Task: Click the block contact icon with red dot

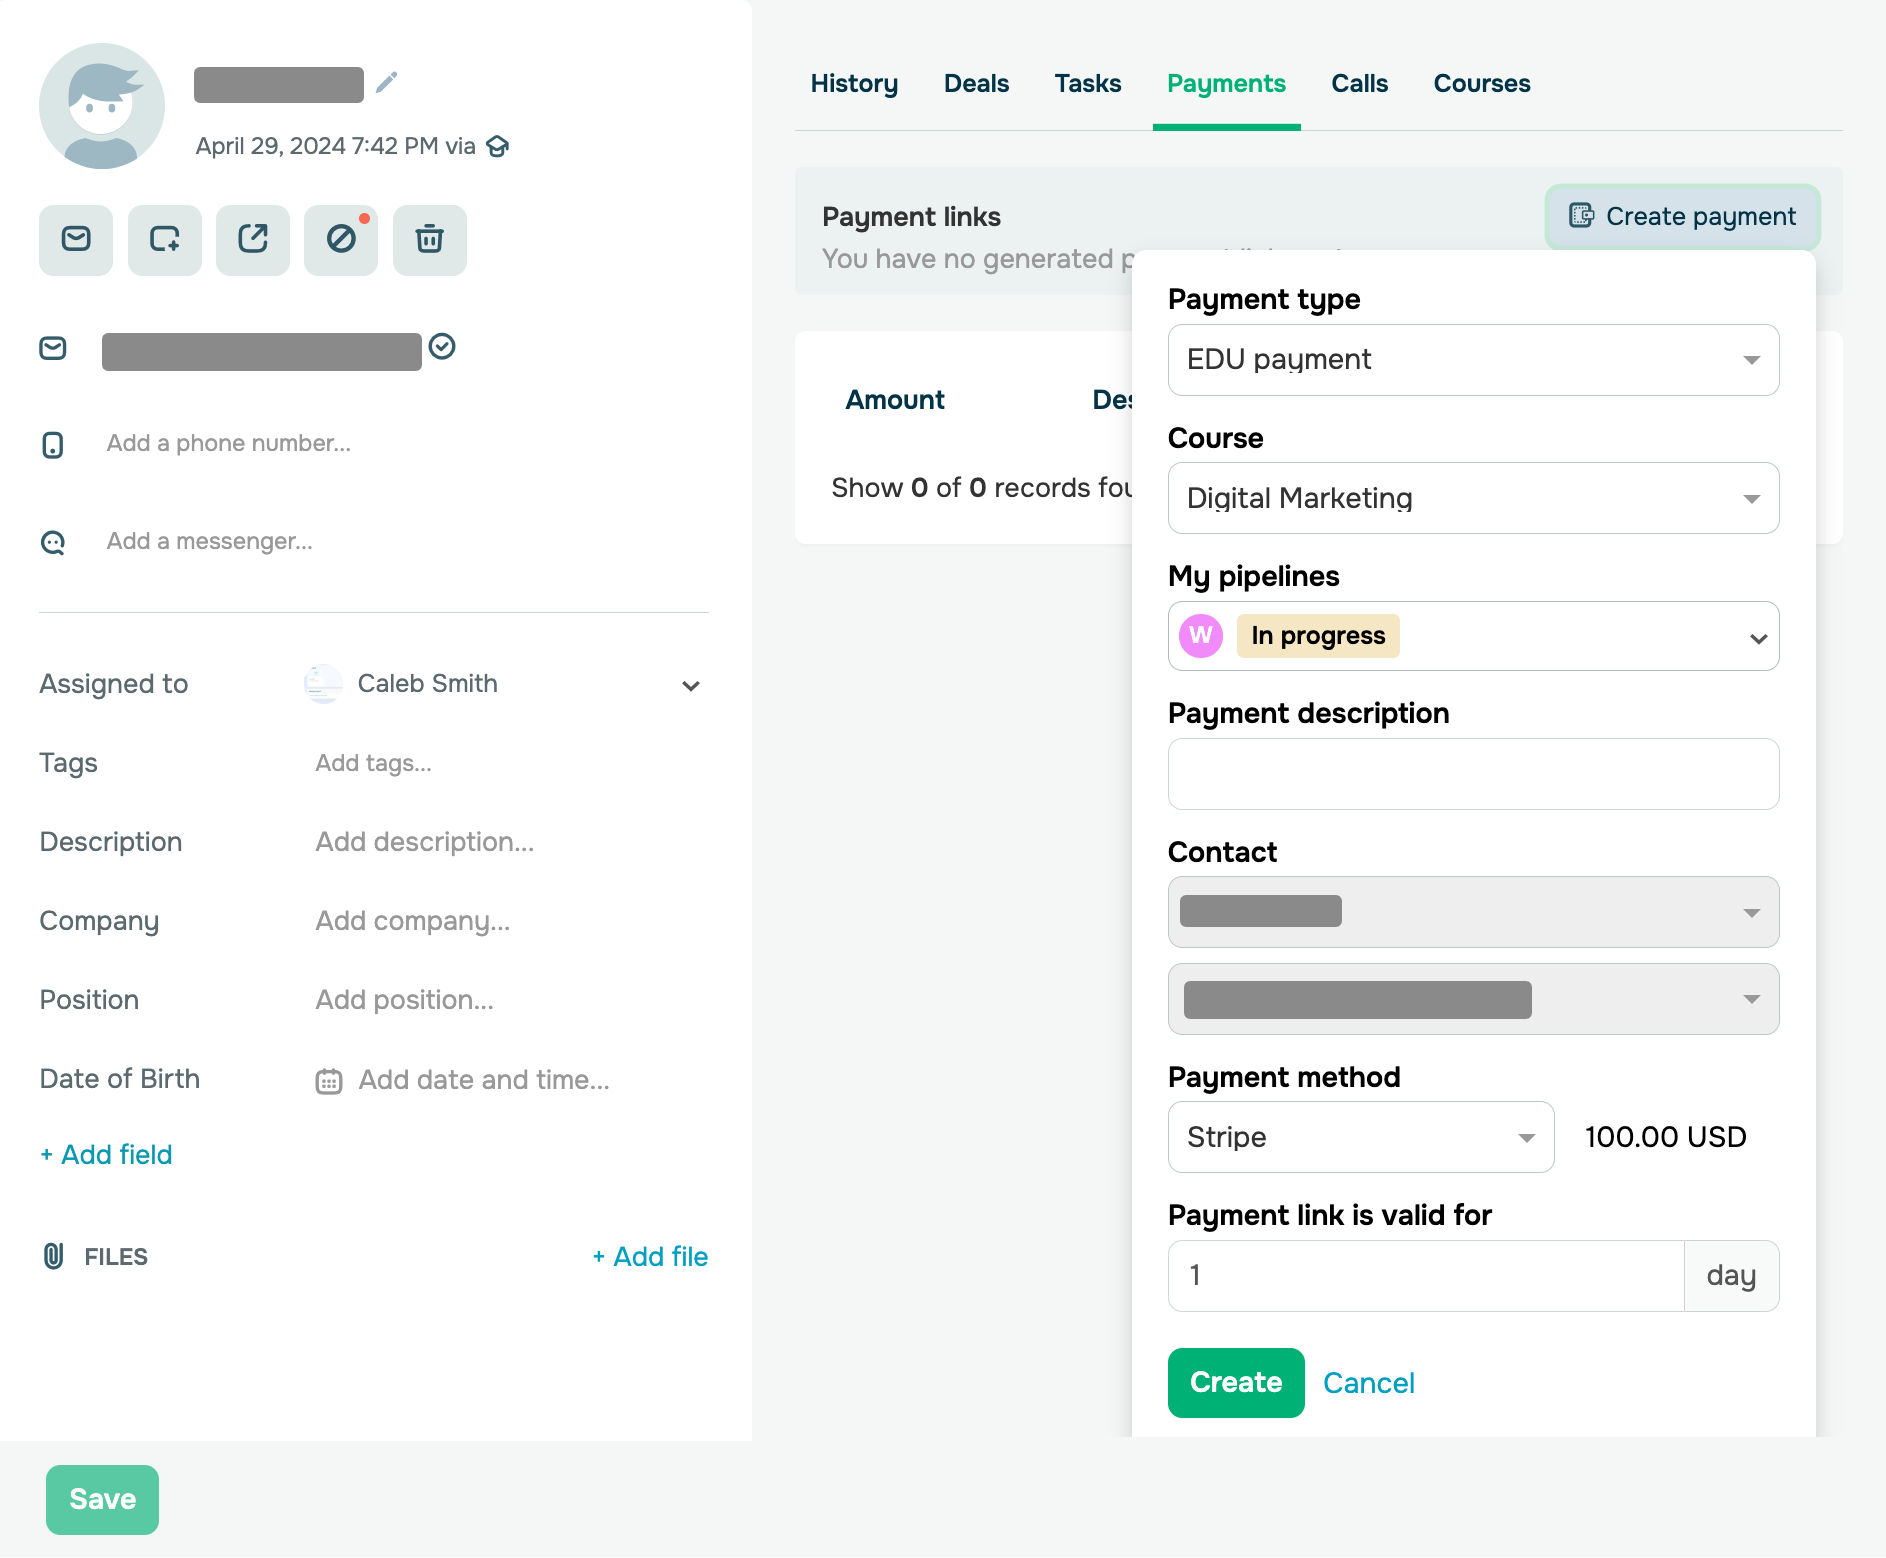Action: click(340, 240)
